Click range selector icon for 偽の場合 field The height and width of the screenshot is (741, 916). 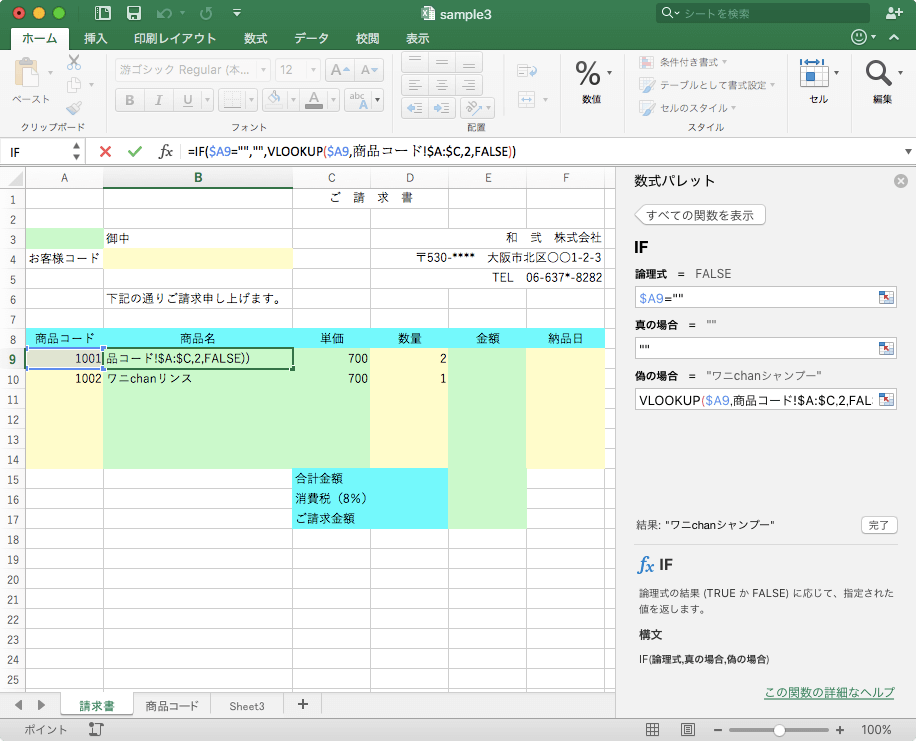coord(886,399)
